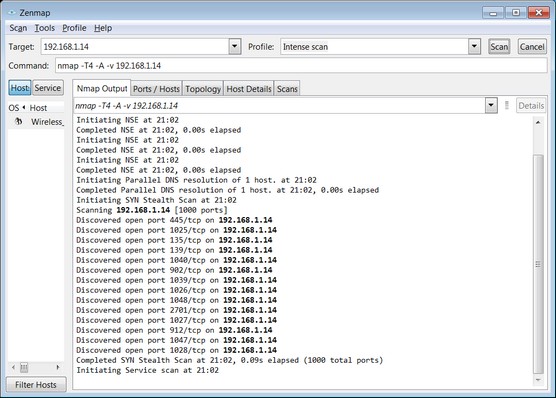
Task: Select the Hosts toggle button
Action: coord(20,88)
